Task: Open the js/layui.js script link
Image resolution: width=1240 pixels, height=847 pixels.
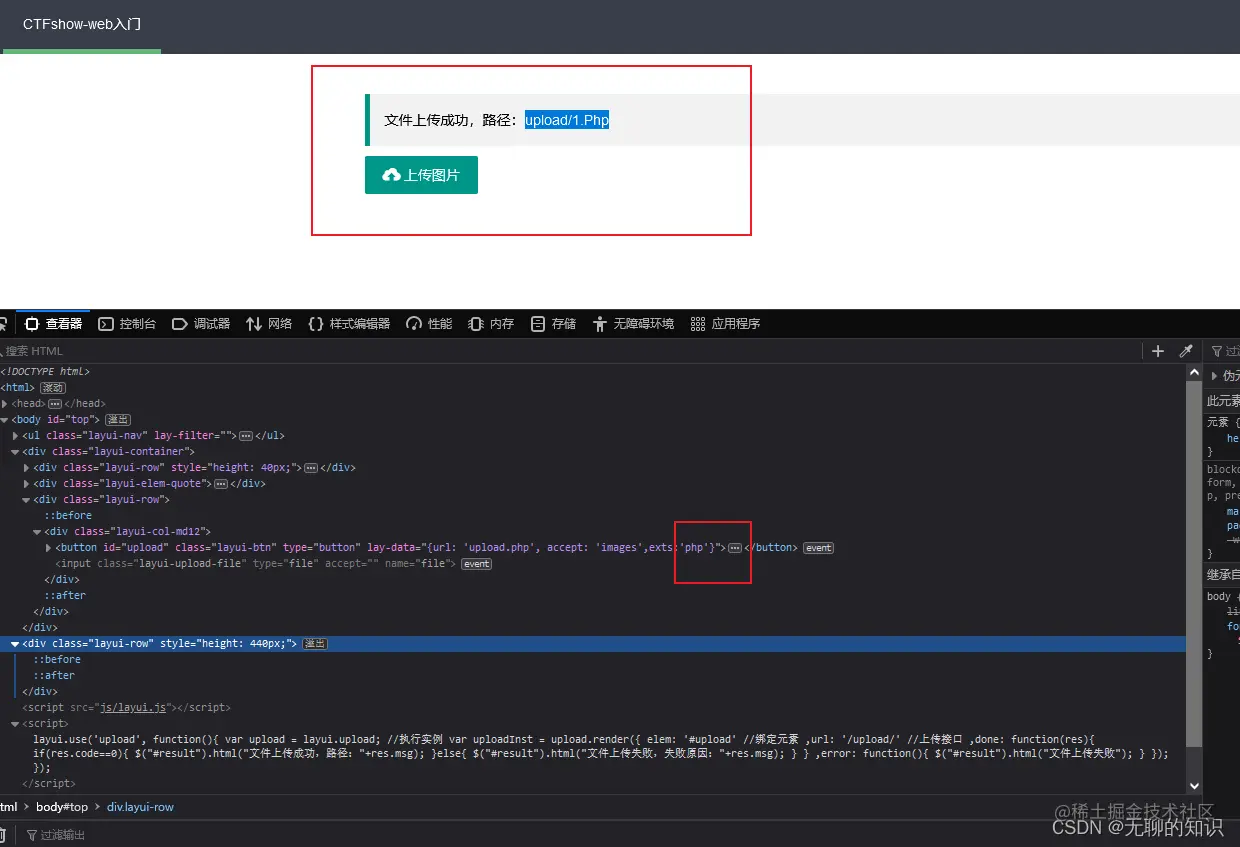Action: 132,708
